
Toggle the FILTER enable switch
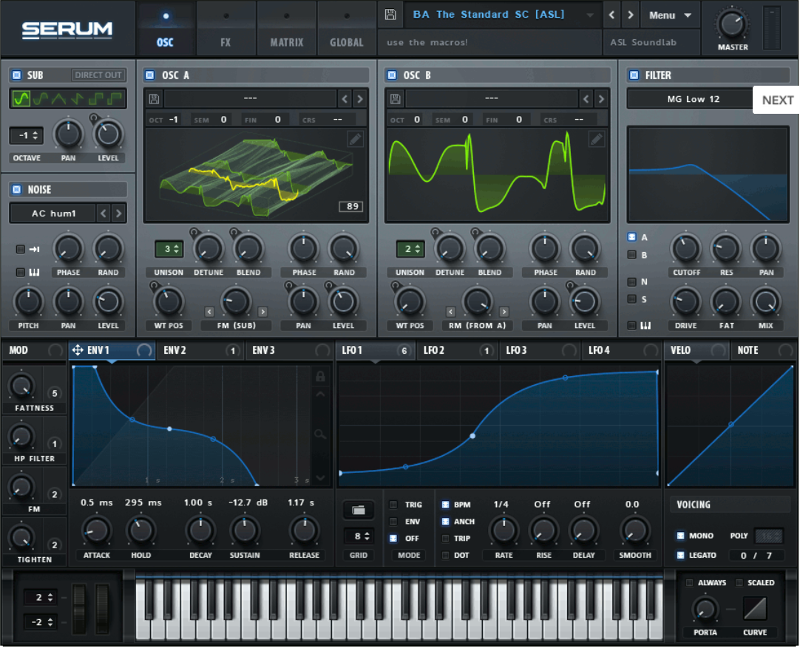coord(634,75)
